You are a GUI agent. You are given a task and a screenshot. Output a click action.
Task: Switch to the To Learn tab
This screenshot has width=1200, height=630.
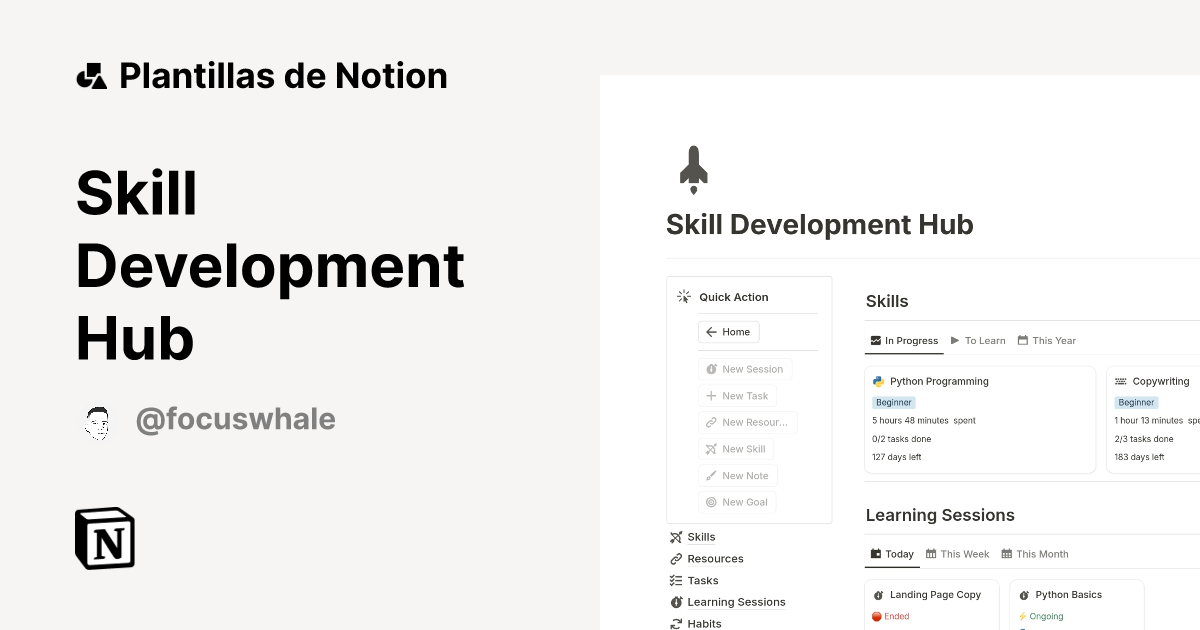(977, 340)
